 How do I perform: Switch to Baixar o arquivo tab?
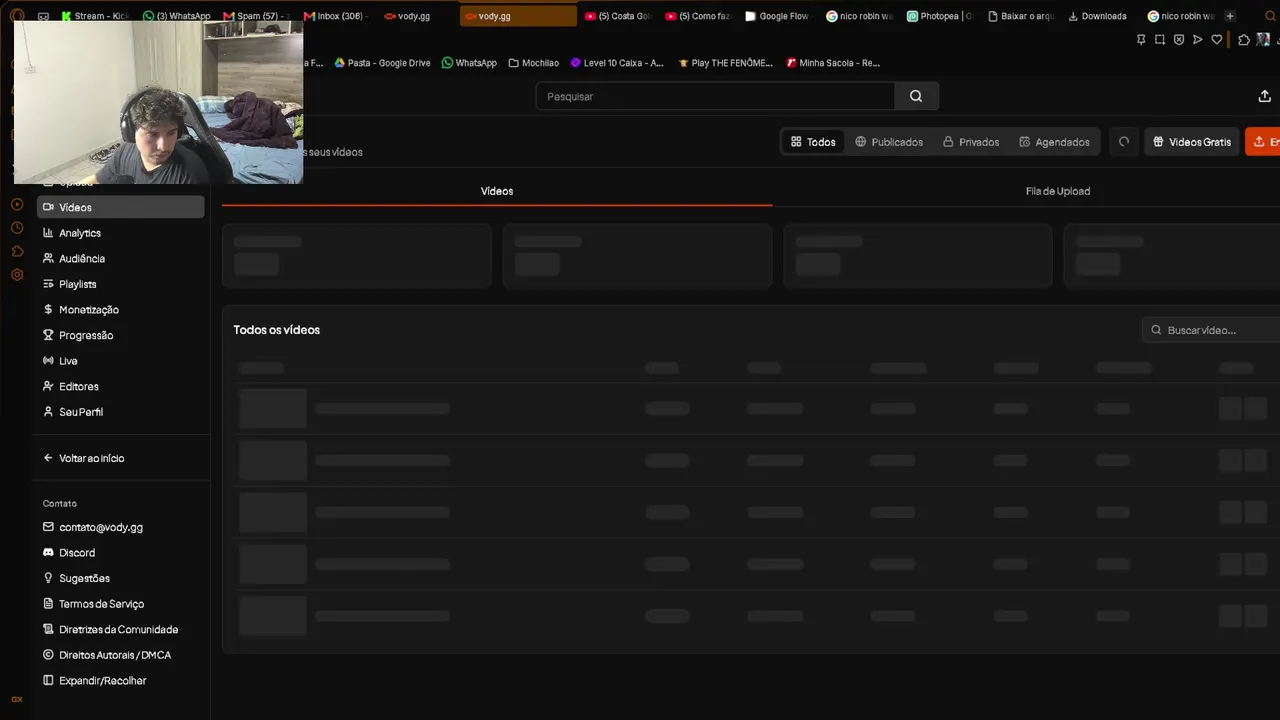tap(1021, 16)
